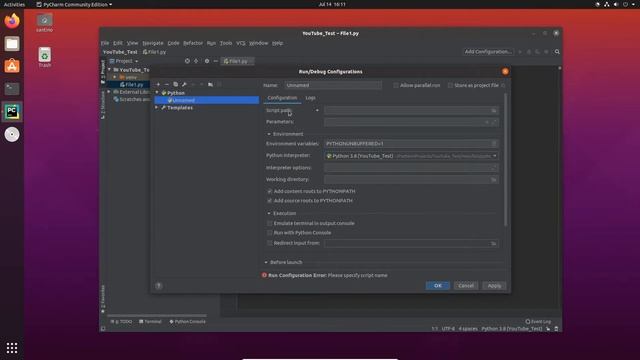Viewport: 640px width, 360px height.
Task: Click the Search Everywhere magnifier icon
Action: pyautogui.click(x=557, y=52)
